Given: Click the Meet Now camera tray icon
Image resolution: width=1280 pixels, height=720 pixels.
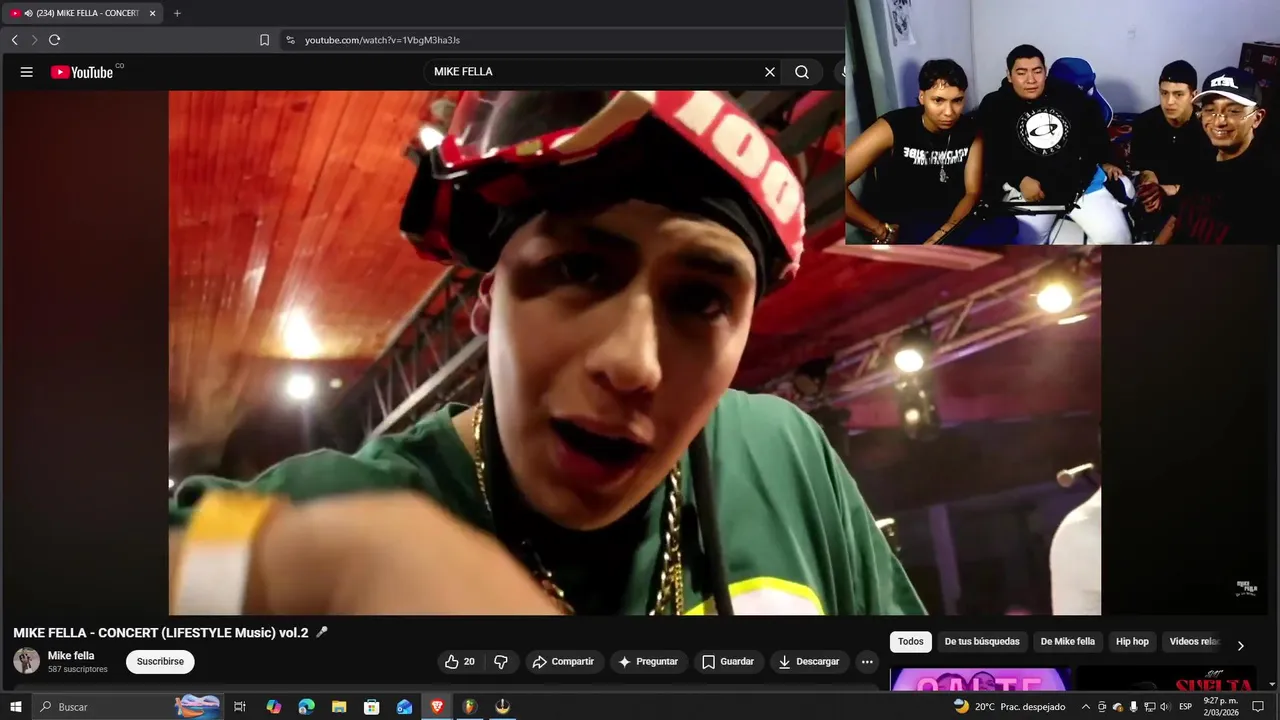Looking at the screenshot, I should (x=1102, y=706).
